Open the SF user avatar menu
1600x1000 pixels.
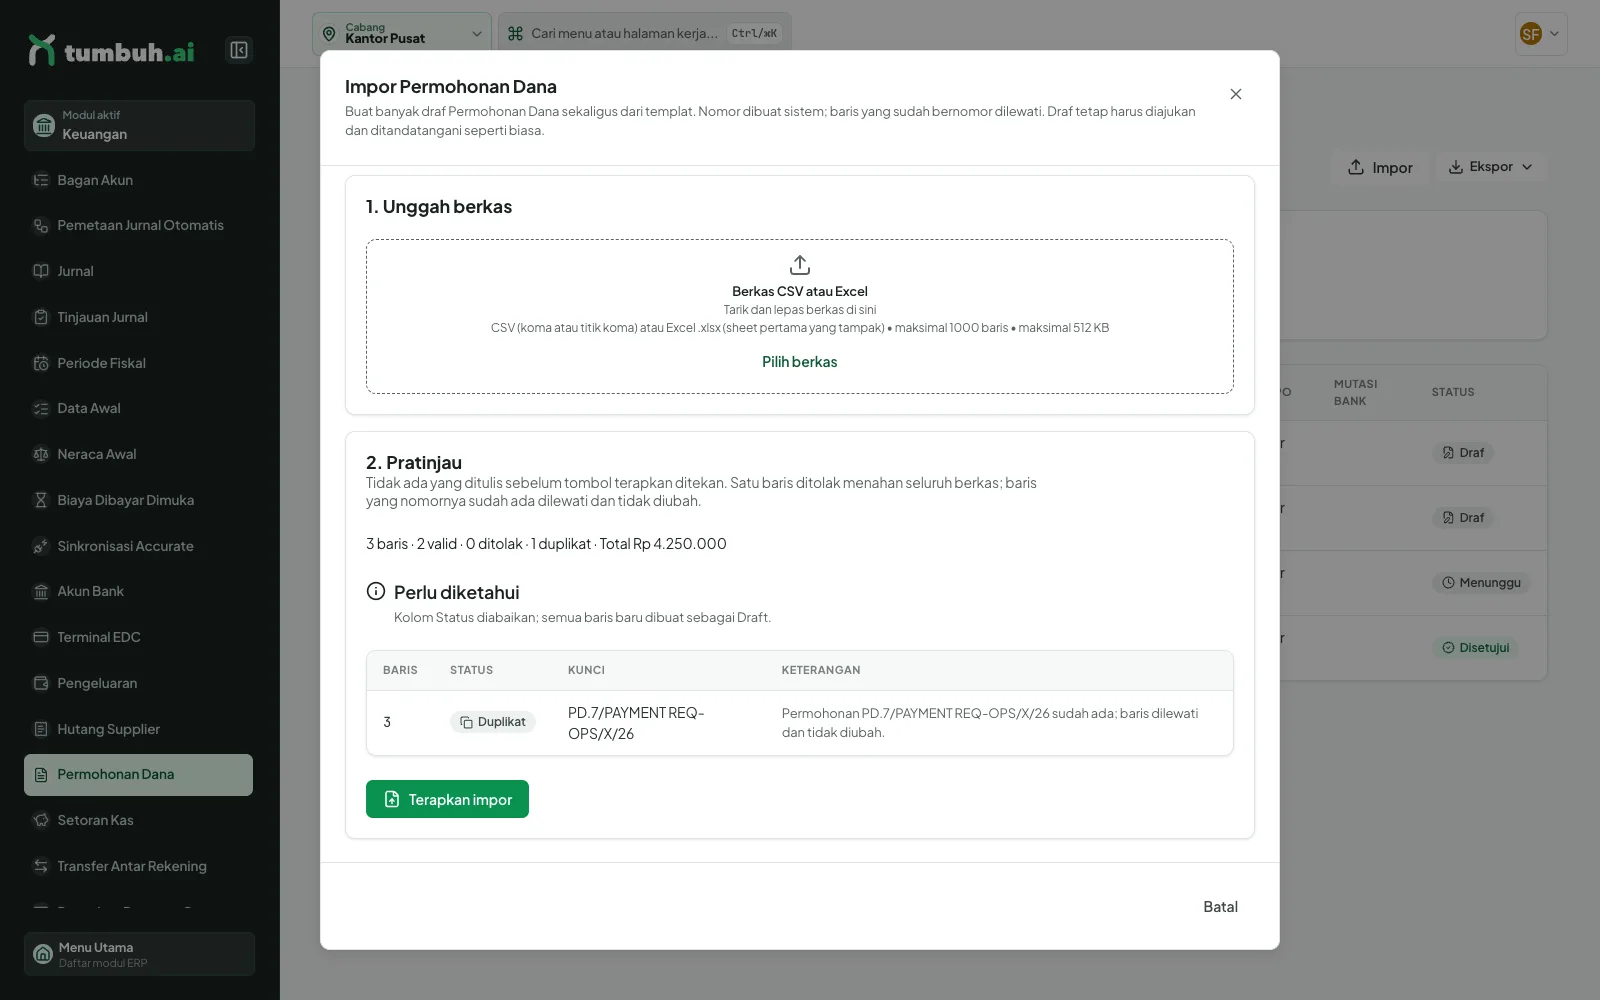[1540, 34]
